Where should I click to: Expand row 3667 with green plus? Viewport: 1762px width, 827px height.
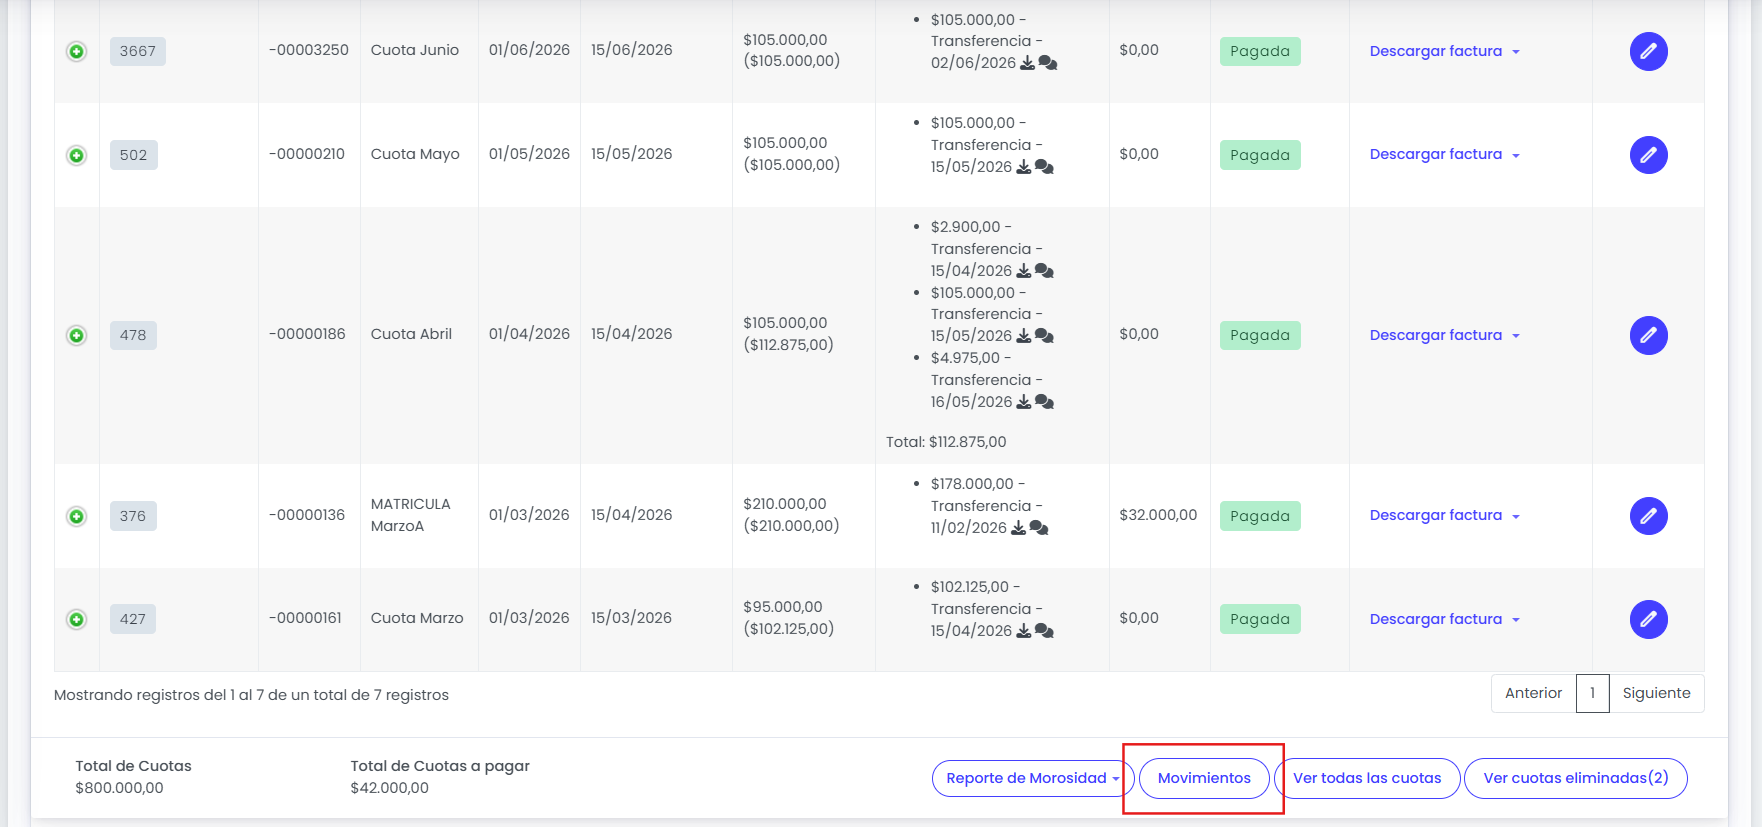tap(76, 51)
